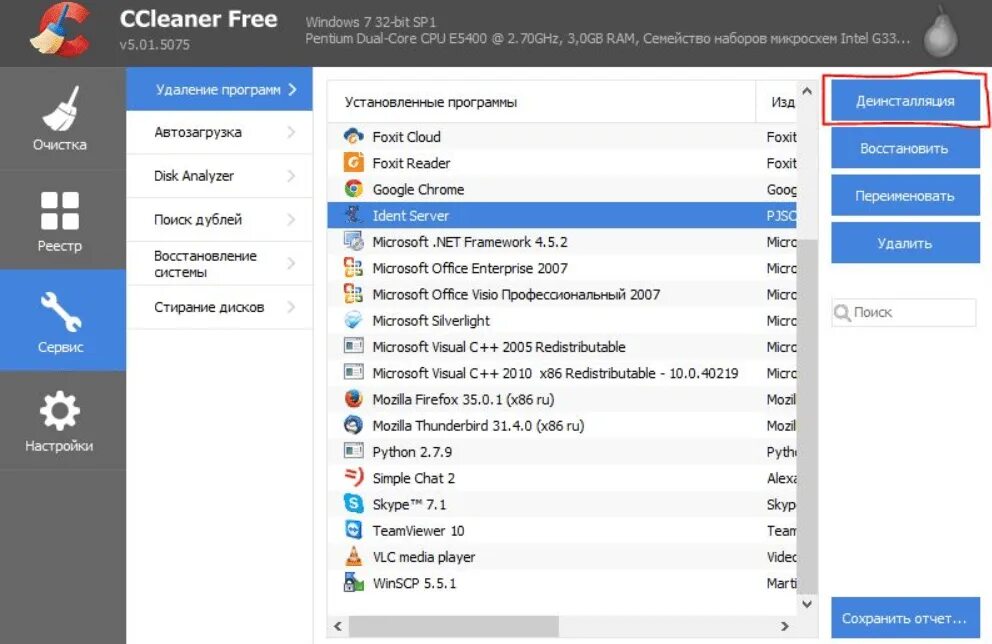Click the Google Chrome program icon
Image resolution: width=992 pixels, height=644 pixels.
point(353,189)
